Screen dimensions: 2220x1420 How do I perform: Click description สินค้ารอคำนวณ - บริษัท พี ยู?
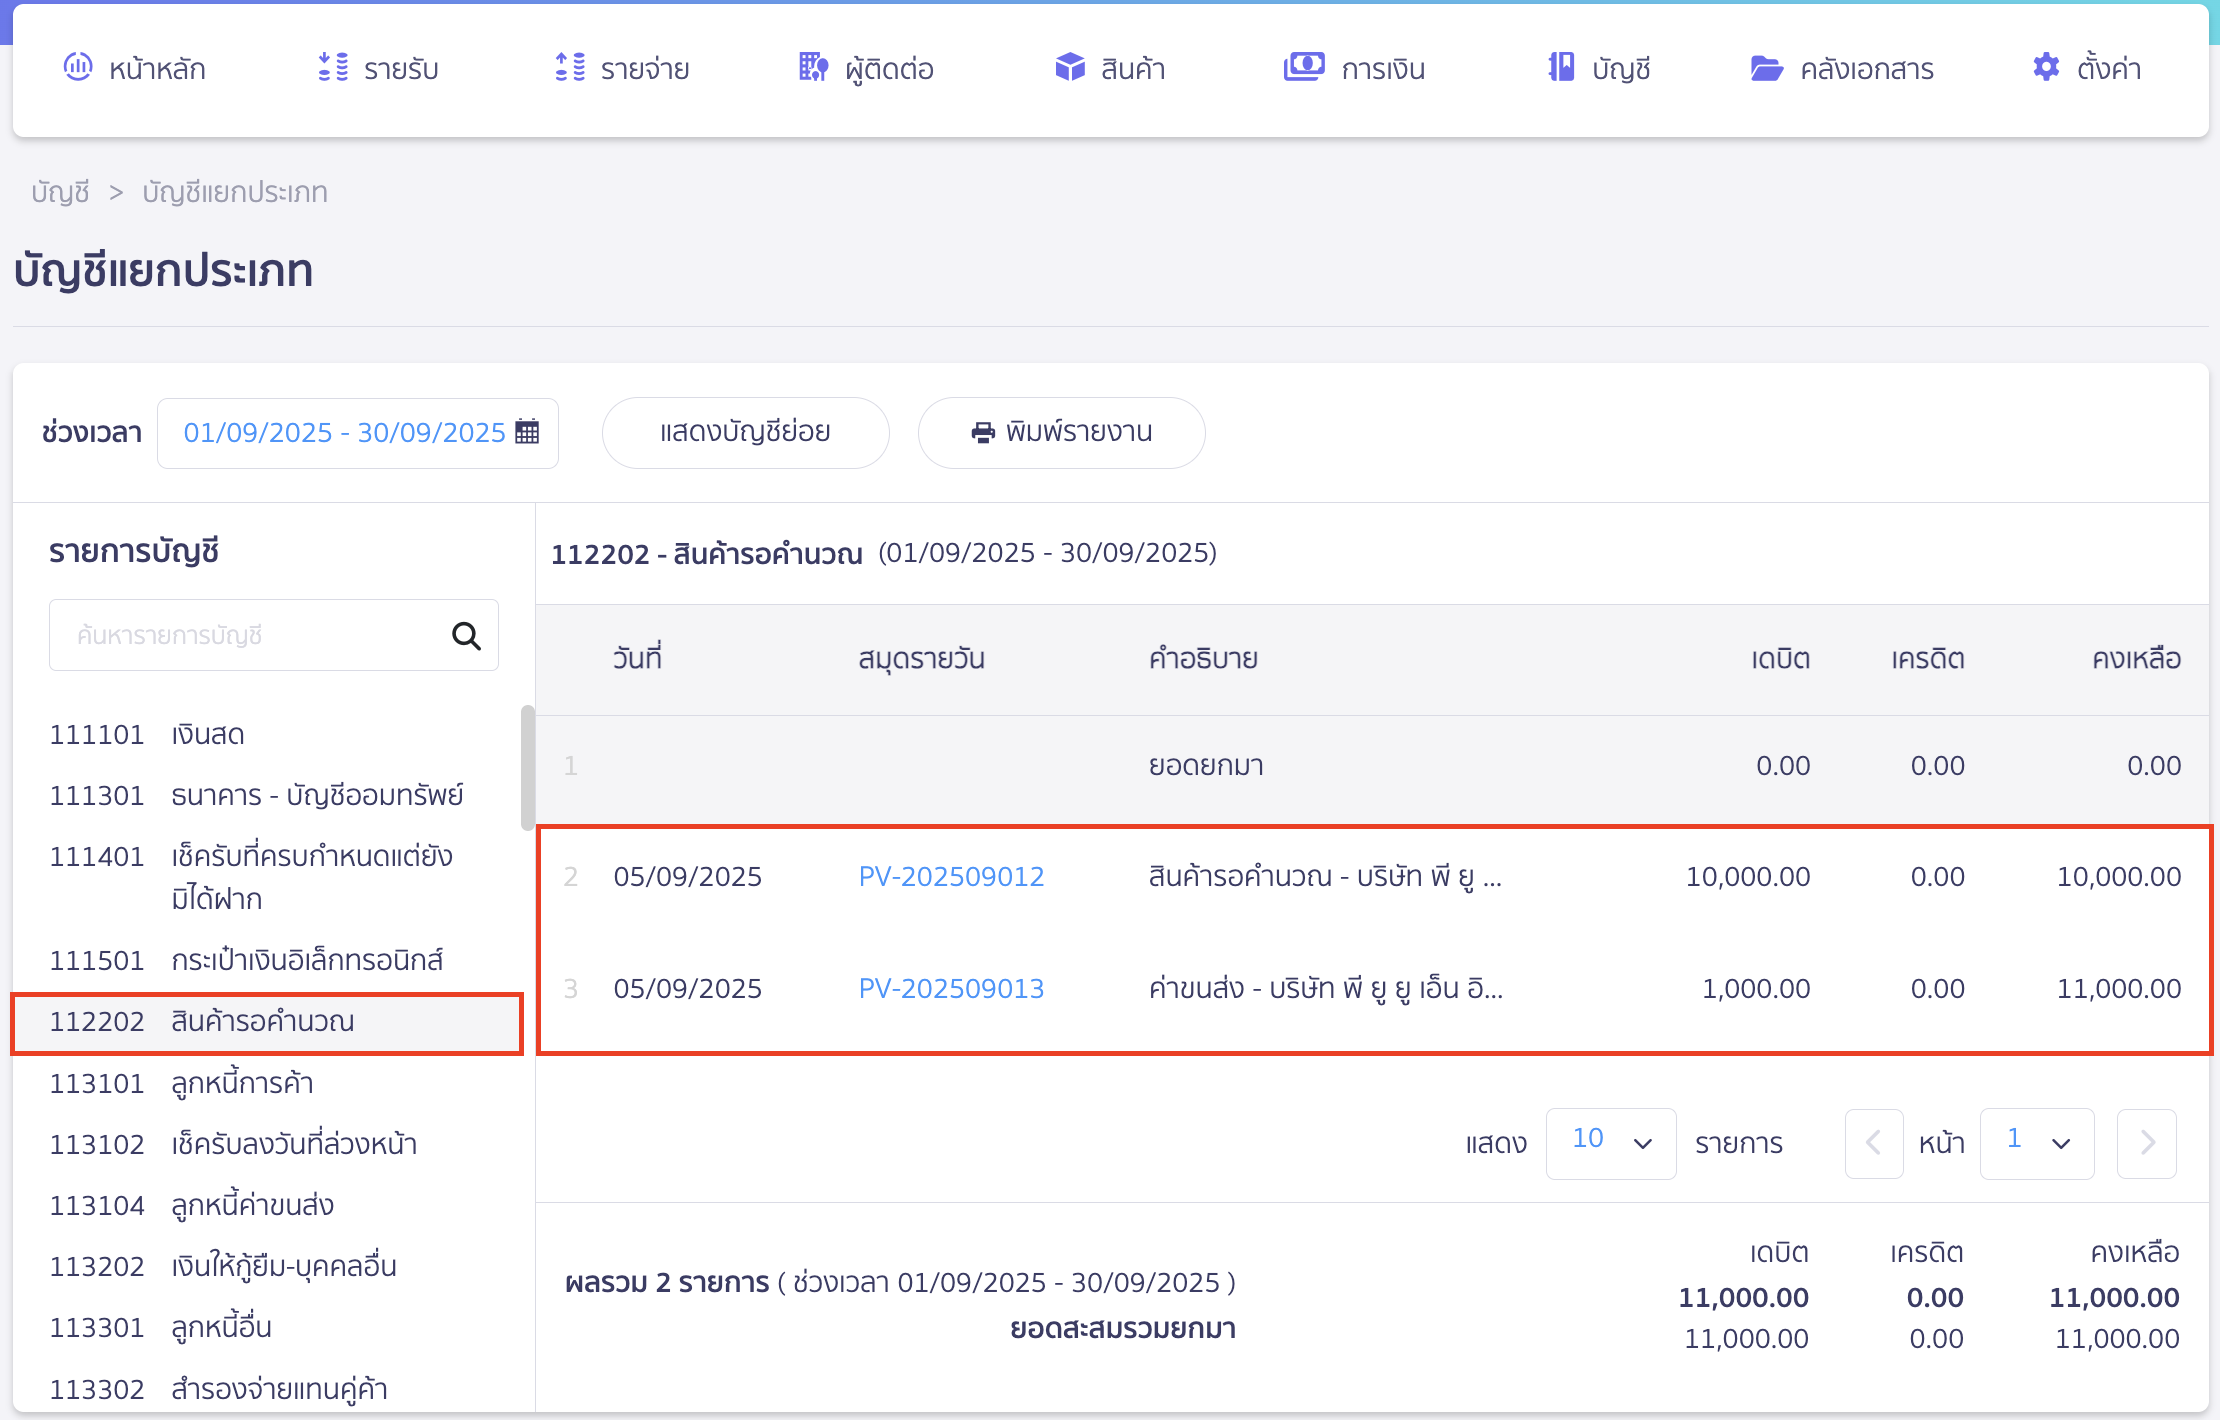[1325, 877]
